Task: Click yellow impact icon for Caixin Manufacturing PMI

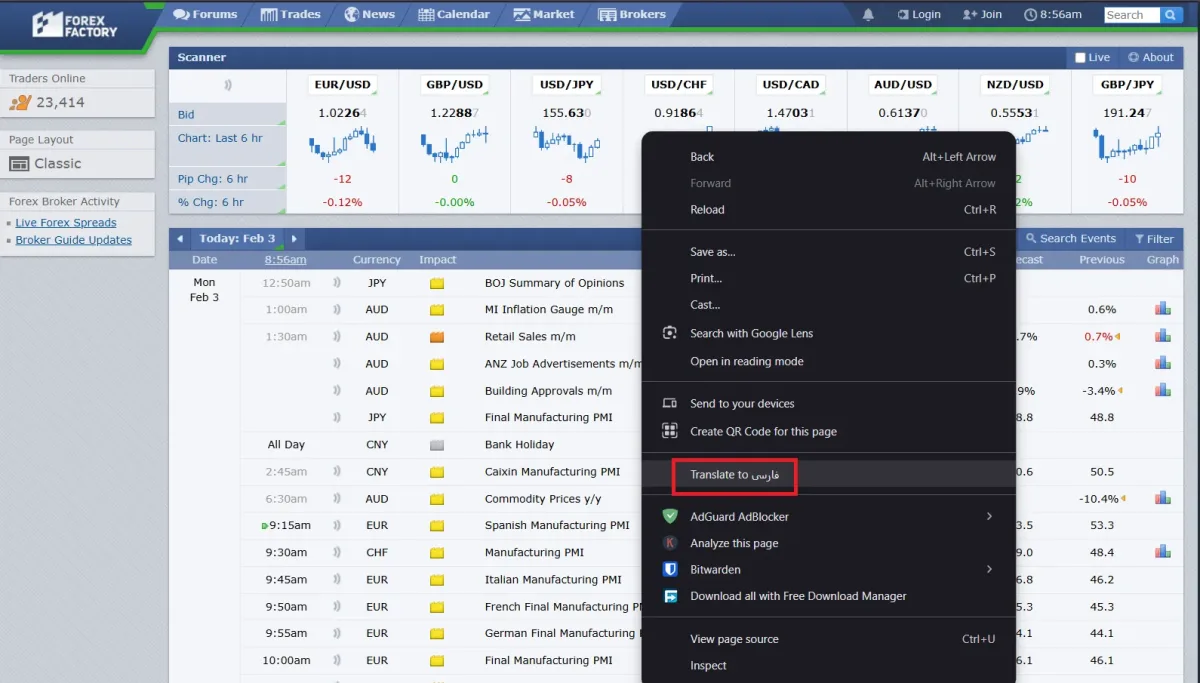Action: click(x=437, y=472)
